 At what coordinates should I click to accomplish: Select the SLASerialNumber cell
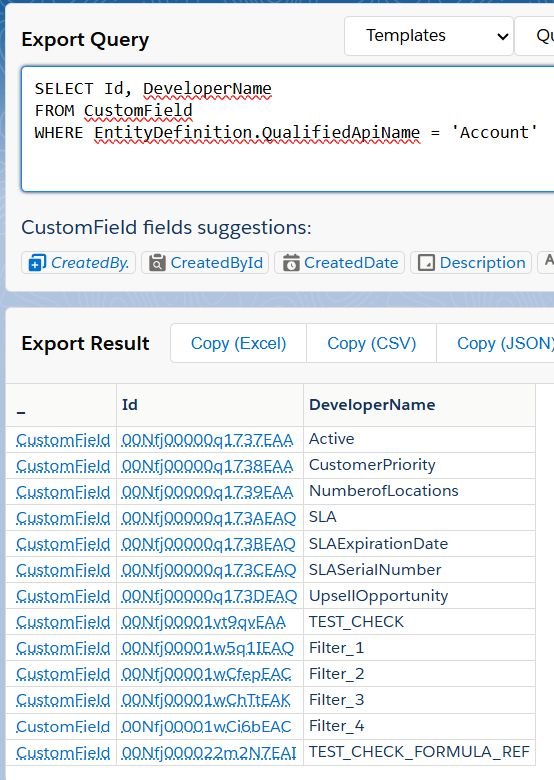(419, 569)
